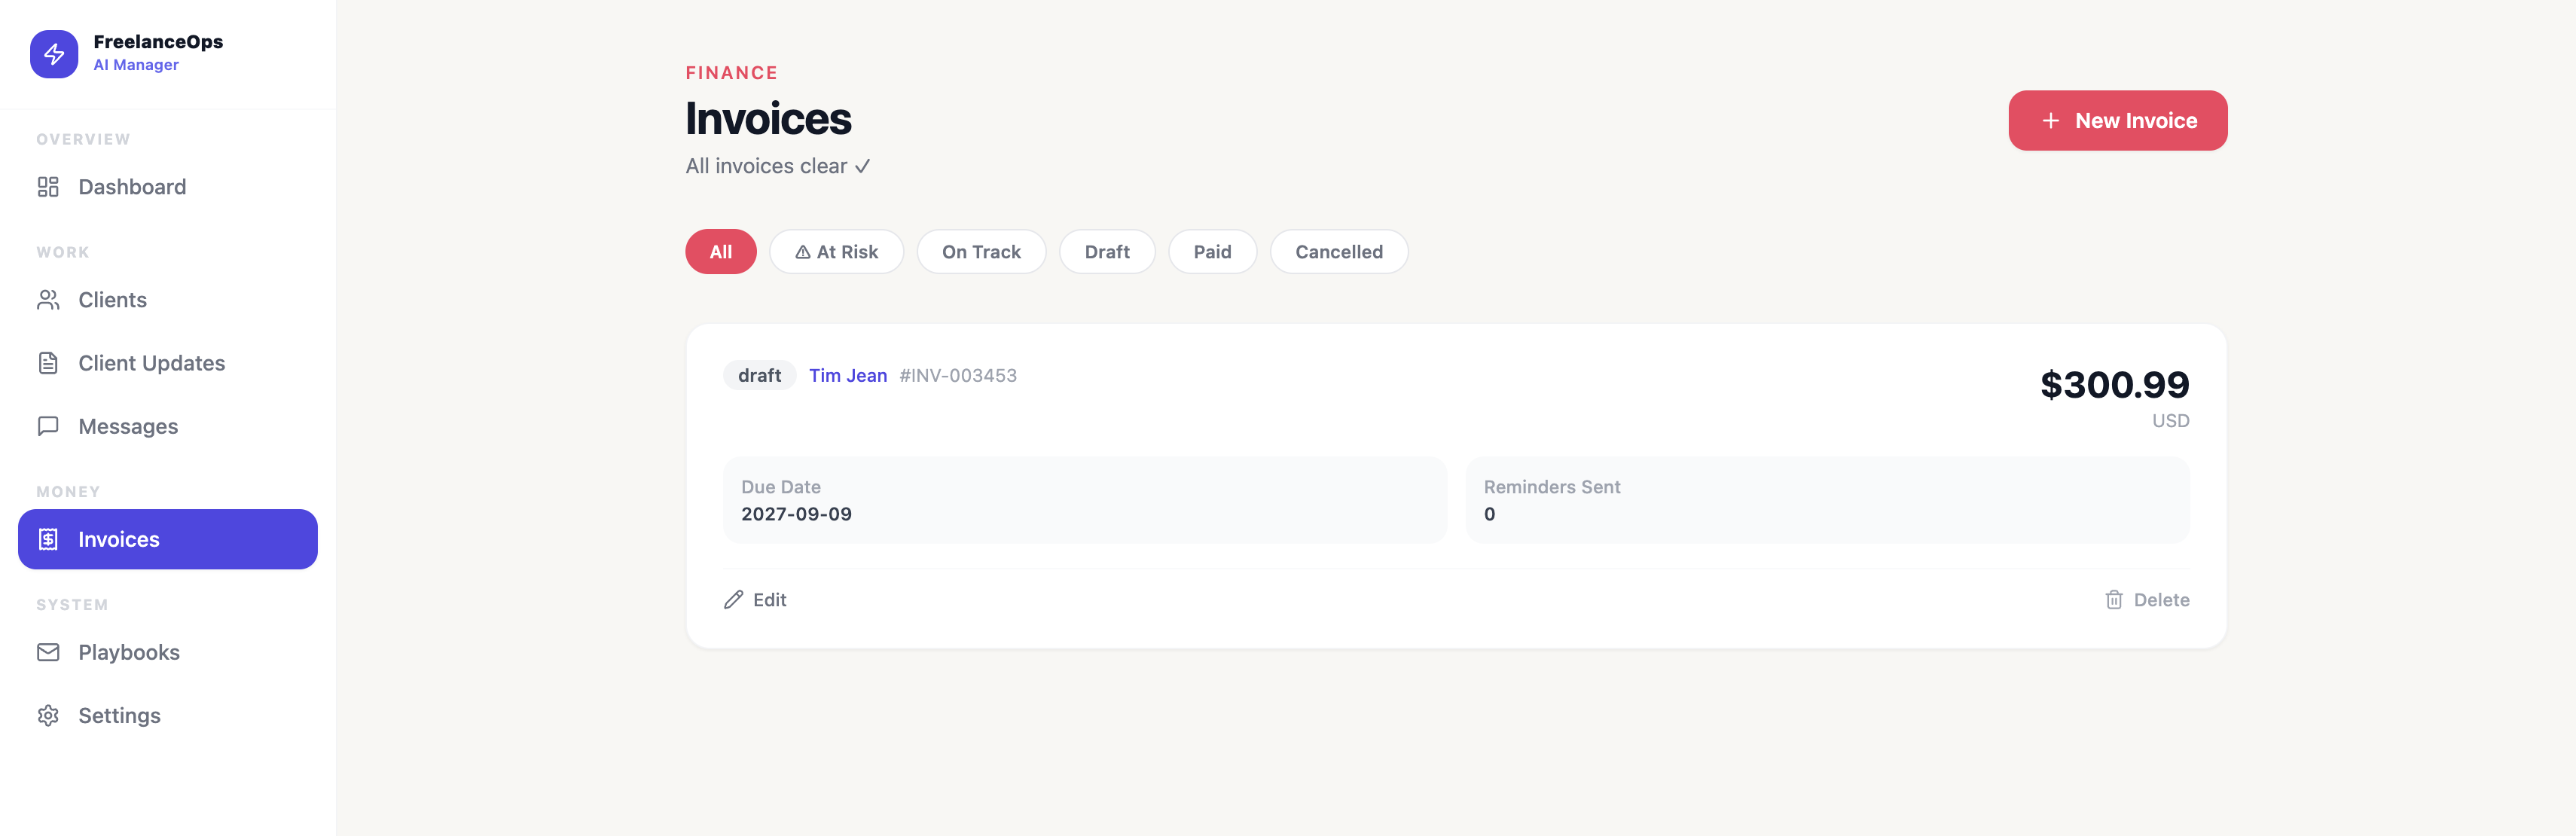Click the Delete trash icon on the invoice
2576x836 pixels.
click(2113, 600)
